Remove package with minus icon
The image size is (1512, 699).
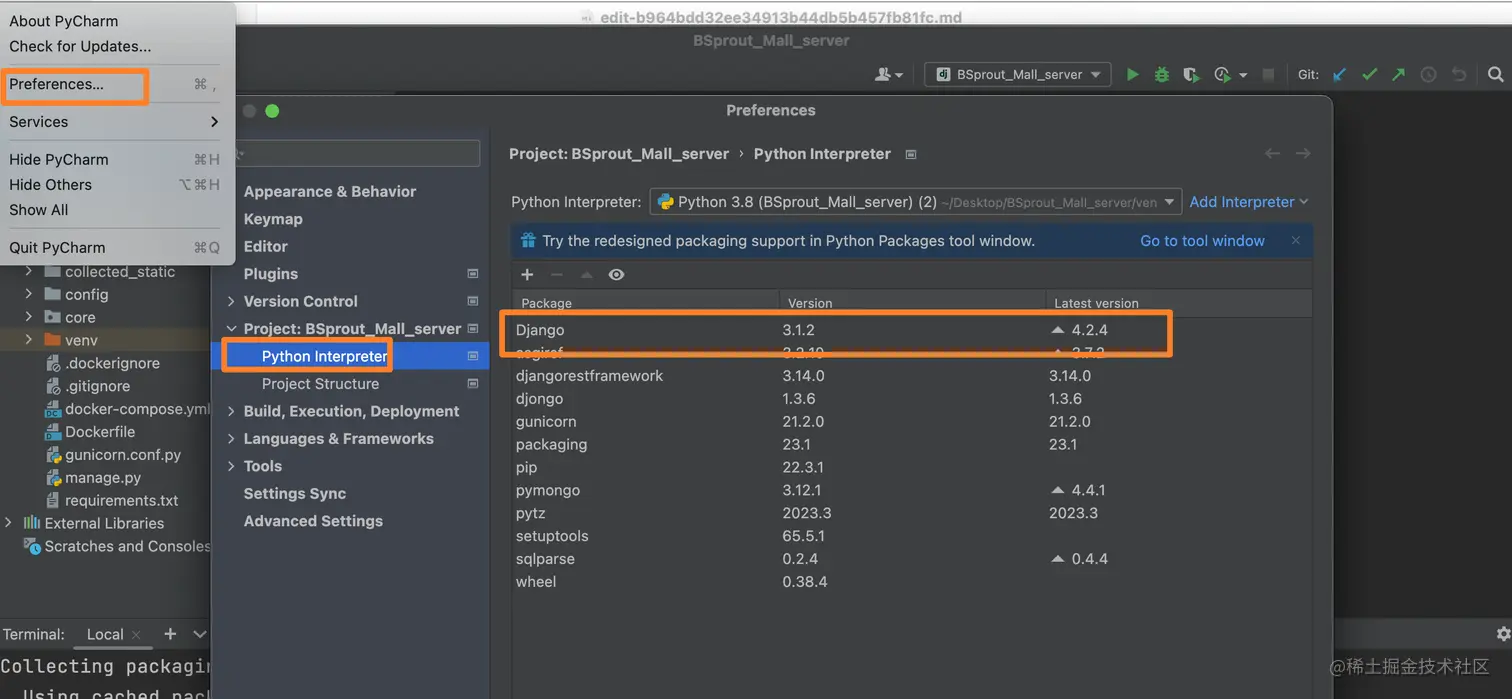[557, 275]
